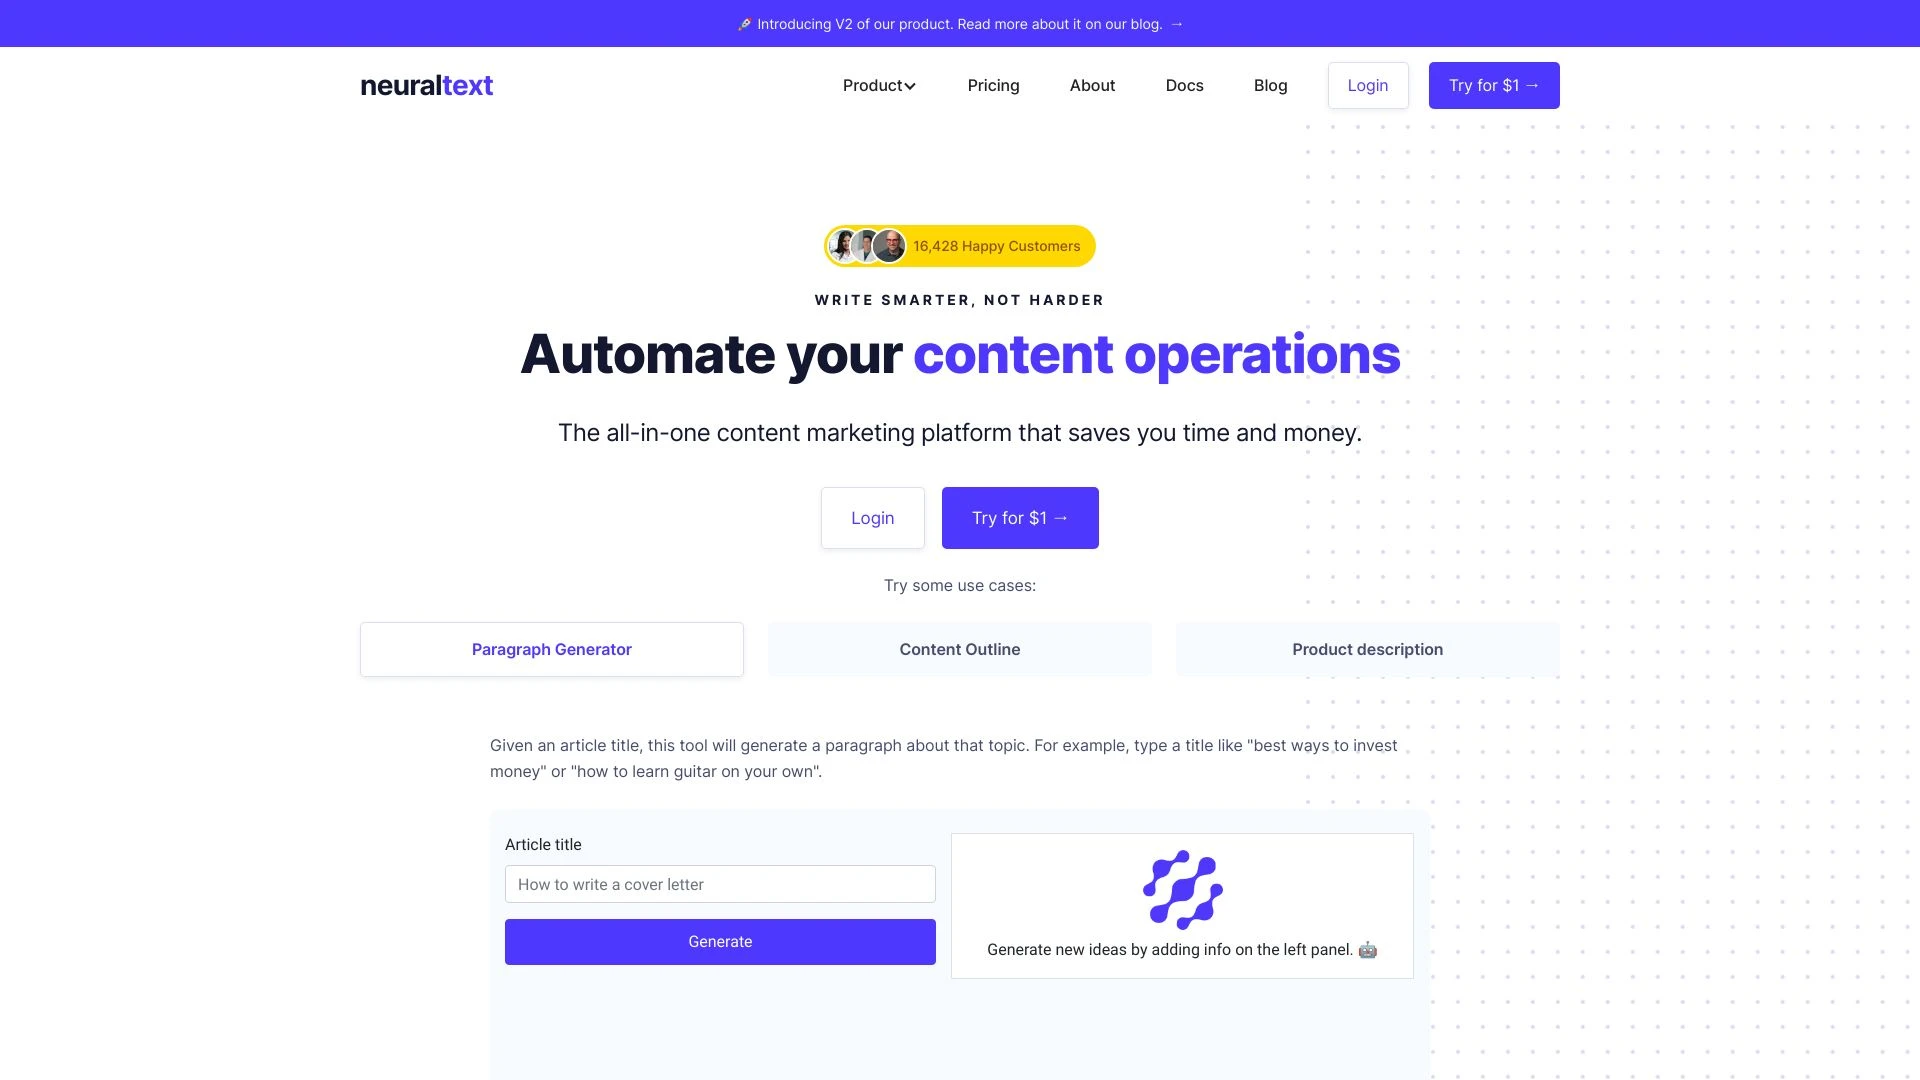
Task: Click the Generate button to produce content
Action: pos(720,940)
